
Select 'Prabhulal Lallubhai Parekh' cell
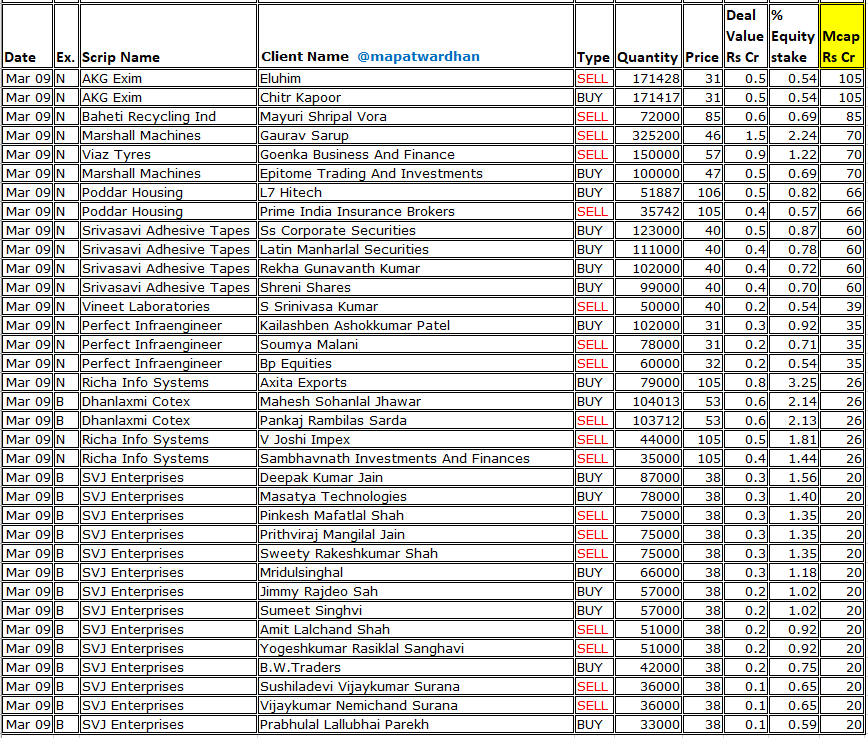tap(416, 725)
